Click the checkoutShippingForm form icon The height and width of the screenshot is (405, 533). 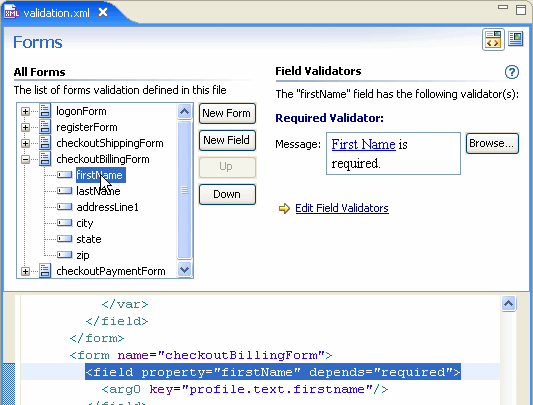point(45,143)
